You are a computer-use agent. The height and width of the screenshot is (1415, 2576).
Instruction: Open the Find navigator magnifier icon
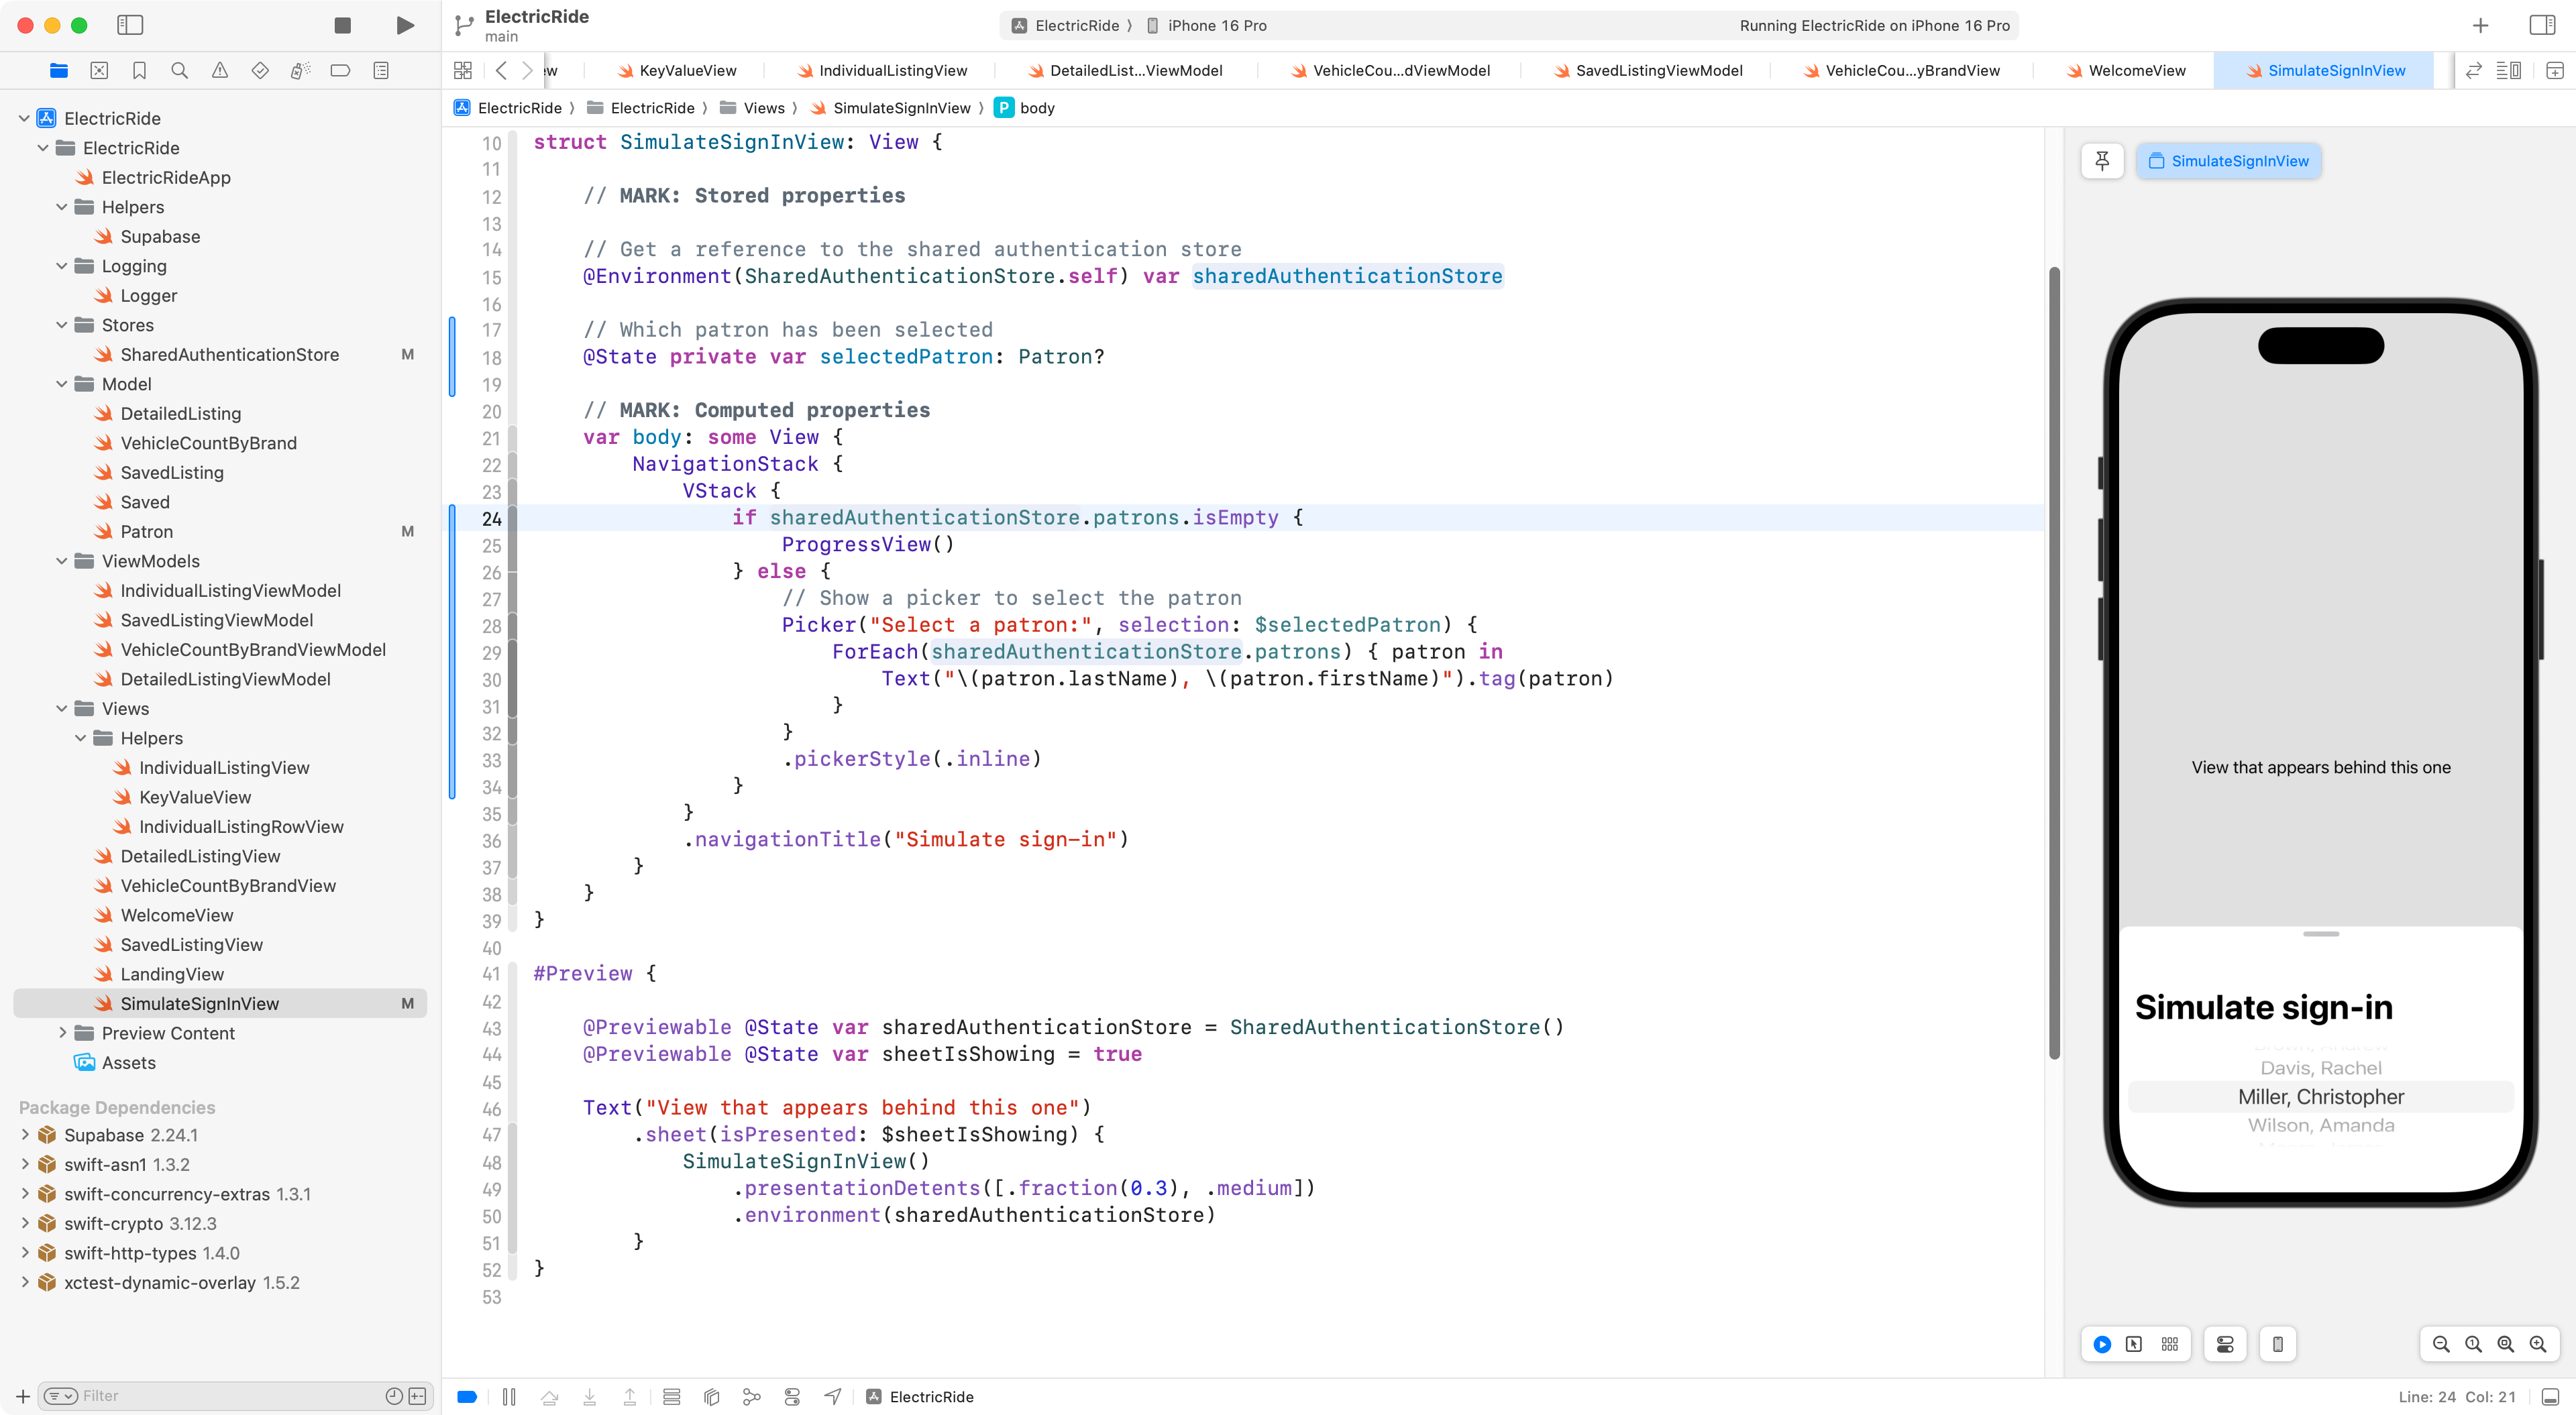coord(179,71)
